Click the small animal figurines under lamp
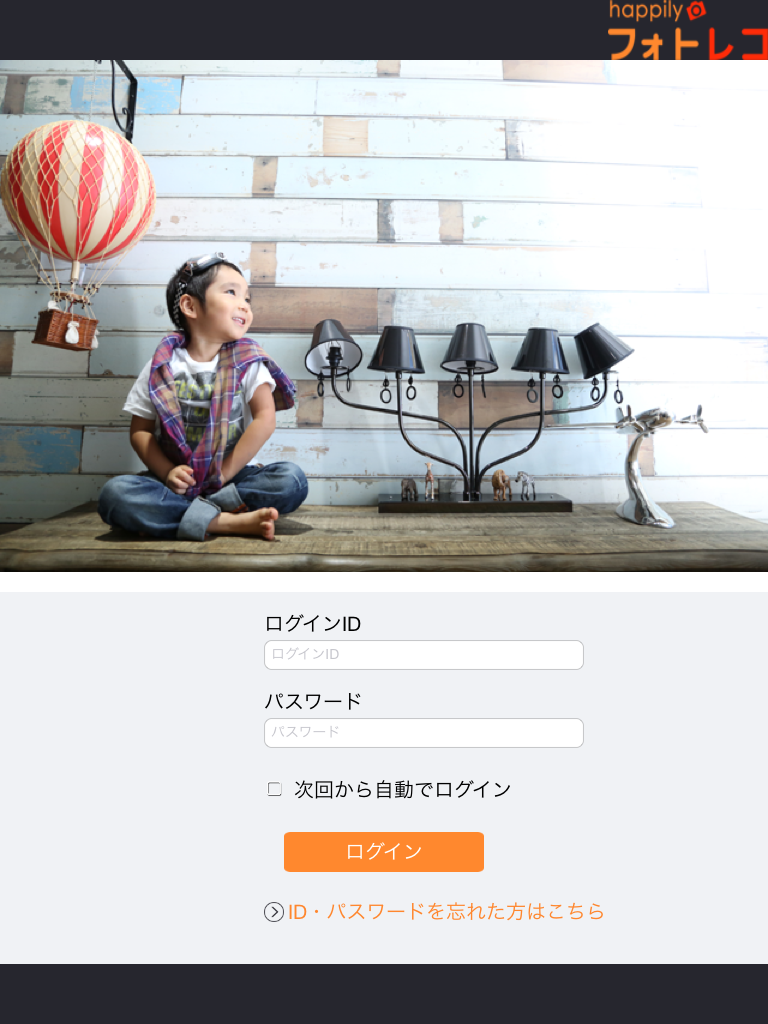 click(x=468, y=484)
